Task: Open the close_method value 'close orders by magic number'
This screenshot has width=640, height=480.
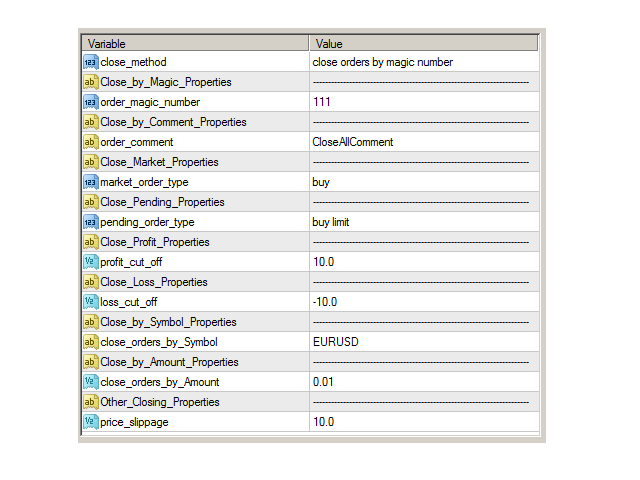Action: [x=382, y=62]
